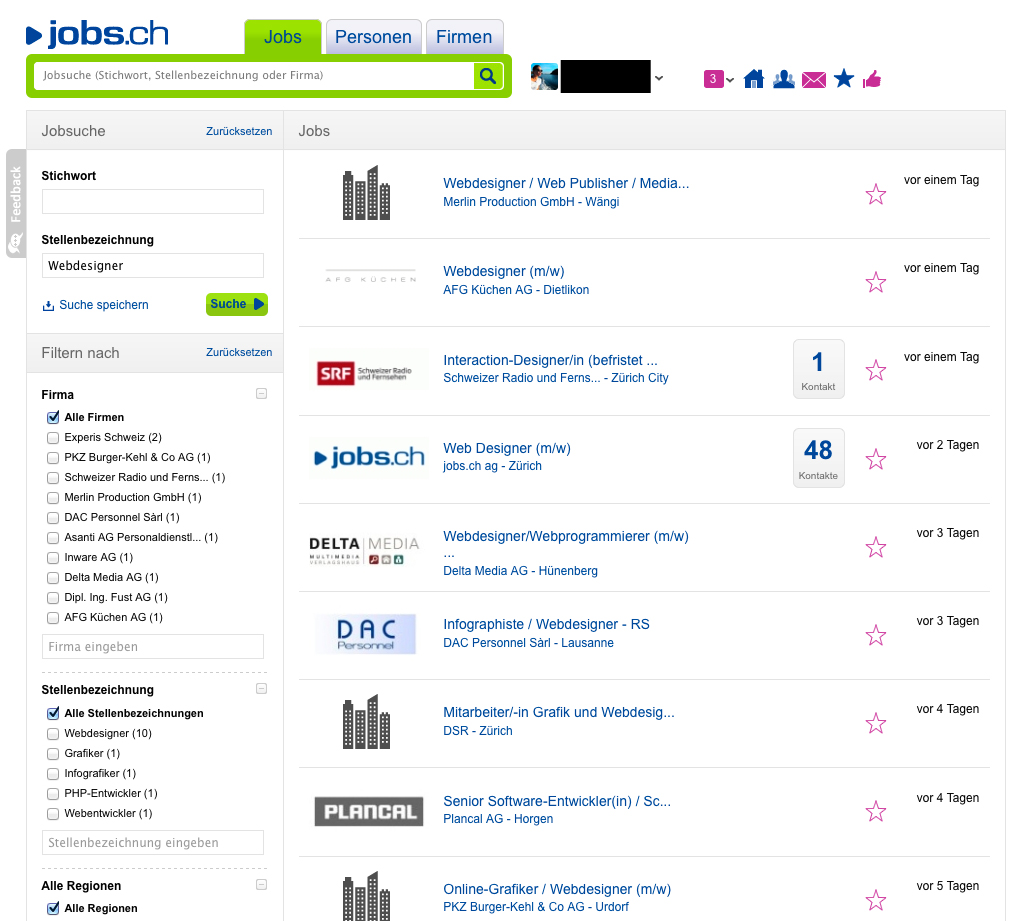Star the Interaction-Designer/in job
Image resolution: width=1012 pixels, height=921 pixels.
(875, 370)
